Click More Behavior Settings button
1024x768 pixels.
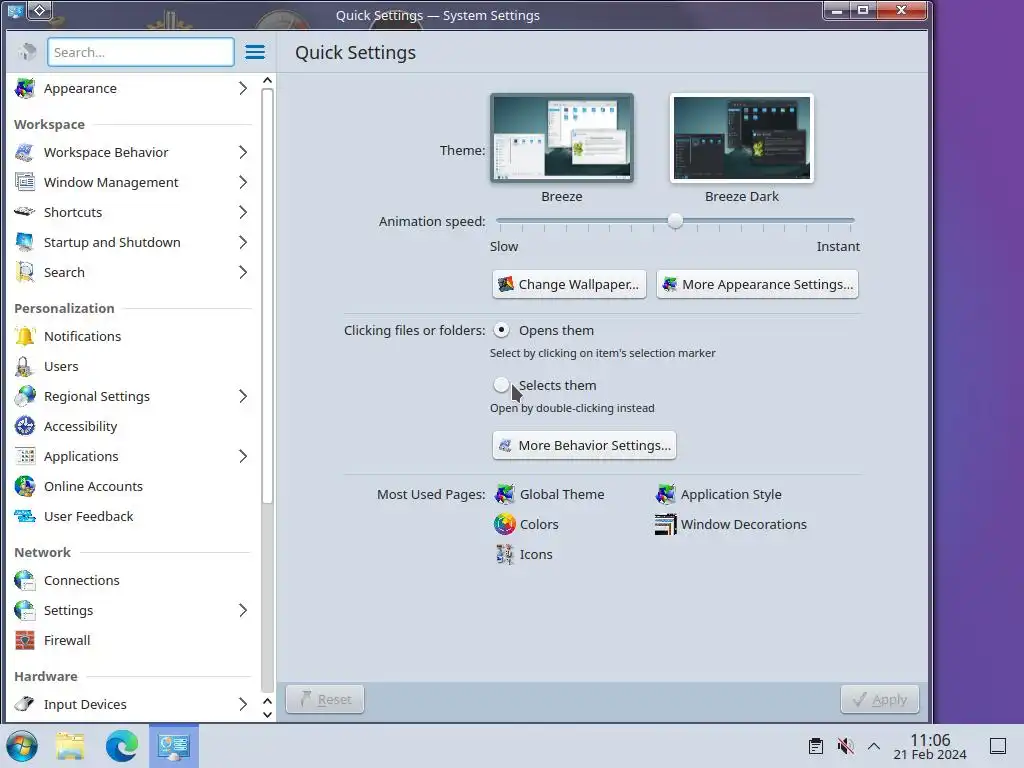[584, 445]
